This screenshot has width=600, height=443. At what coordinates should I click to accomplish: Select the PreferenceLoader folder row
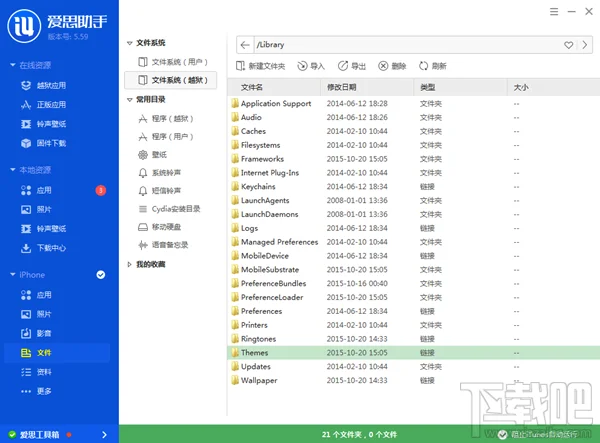tap(414, 297)
